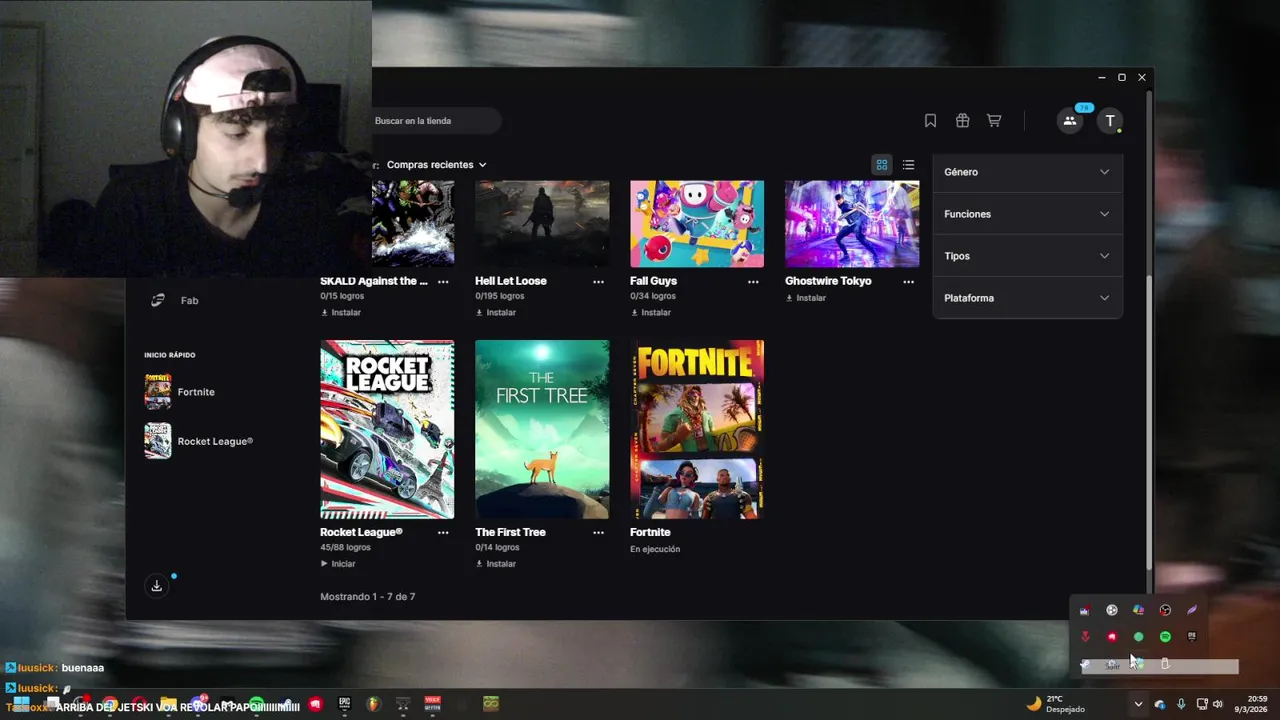Image resolution: width=1280 pixels, height=720 pixels.
Task: Open Voicemeeter taskbar icon
Action: [x=433, y=704]
